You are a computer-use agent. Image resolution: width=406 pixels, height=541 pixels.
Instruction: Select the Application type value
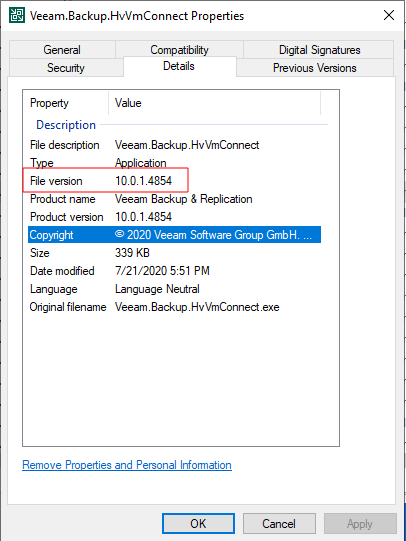point(141,163)
